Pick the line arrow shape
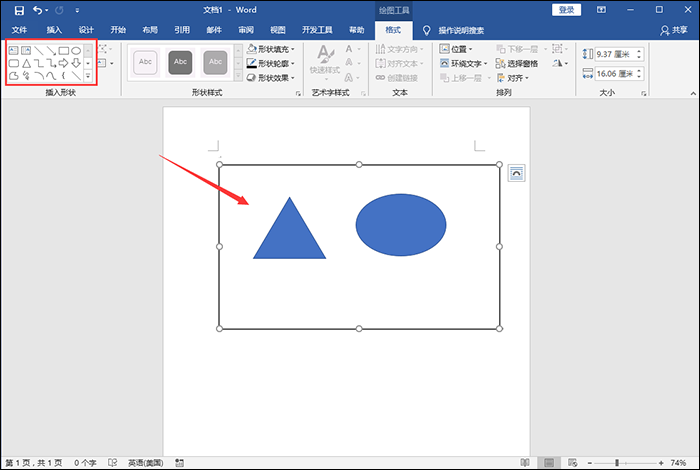700x470 pixels. pos(51,50)
